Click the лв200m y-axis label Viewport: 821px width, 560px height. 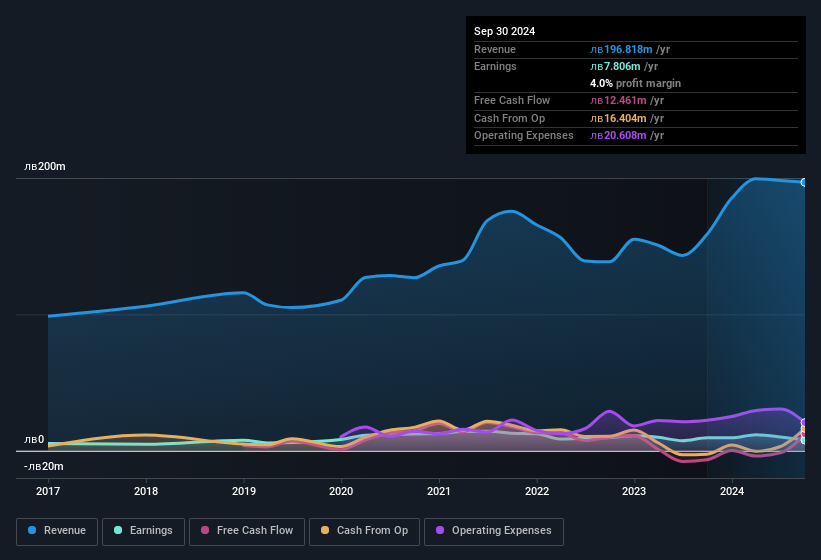45,166
